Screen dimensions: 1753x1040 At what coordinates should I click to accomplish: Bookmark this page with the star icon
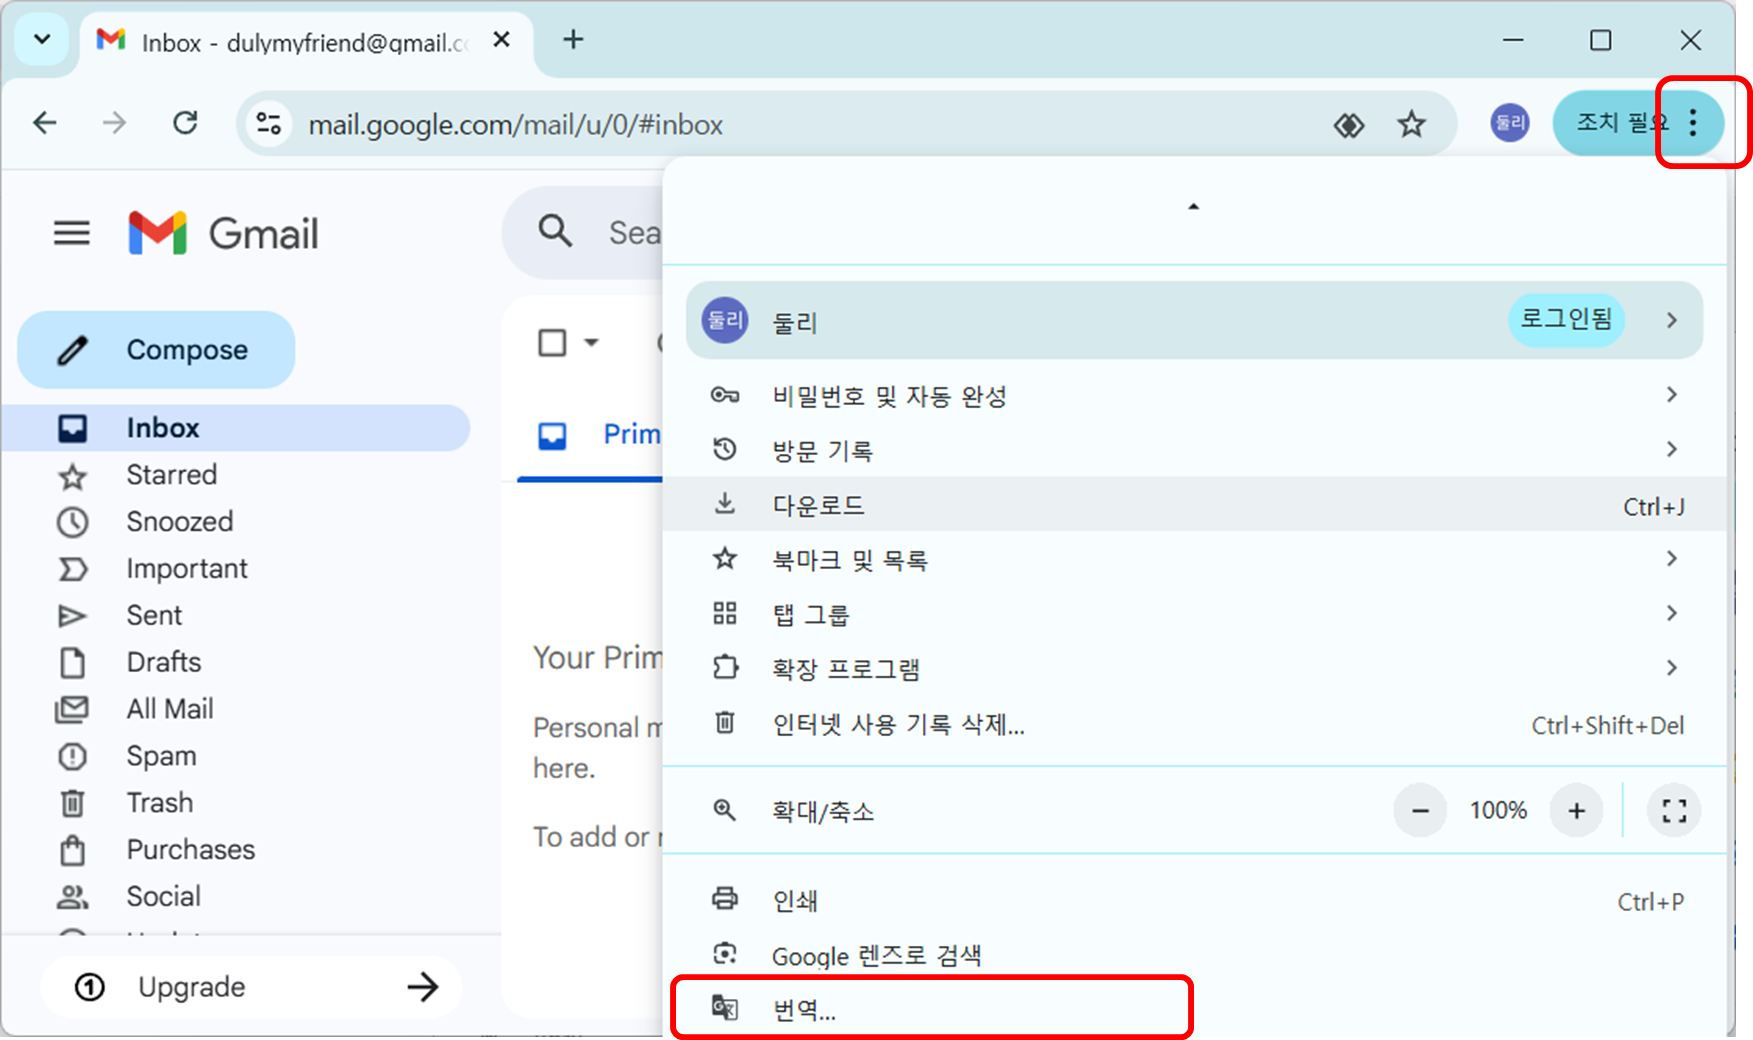tap(1411, 124)
